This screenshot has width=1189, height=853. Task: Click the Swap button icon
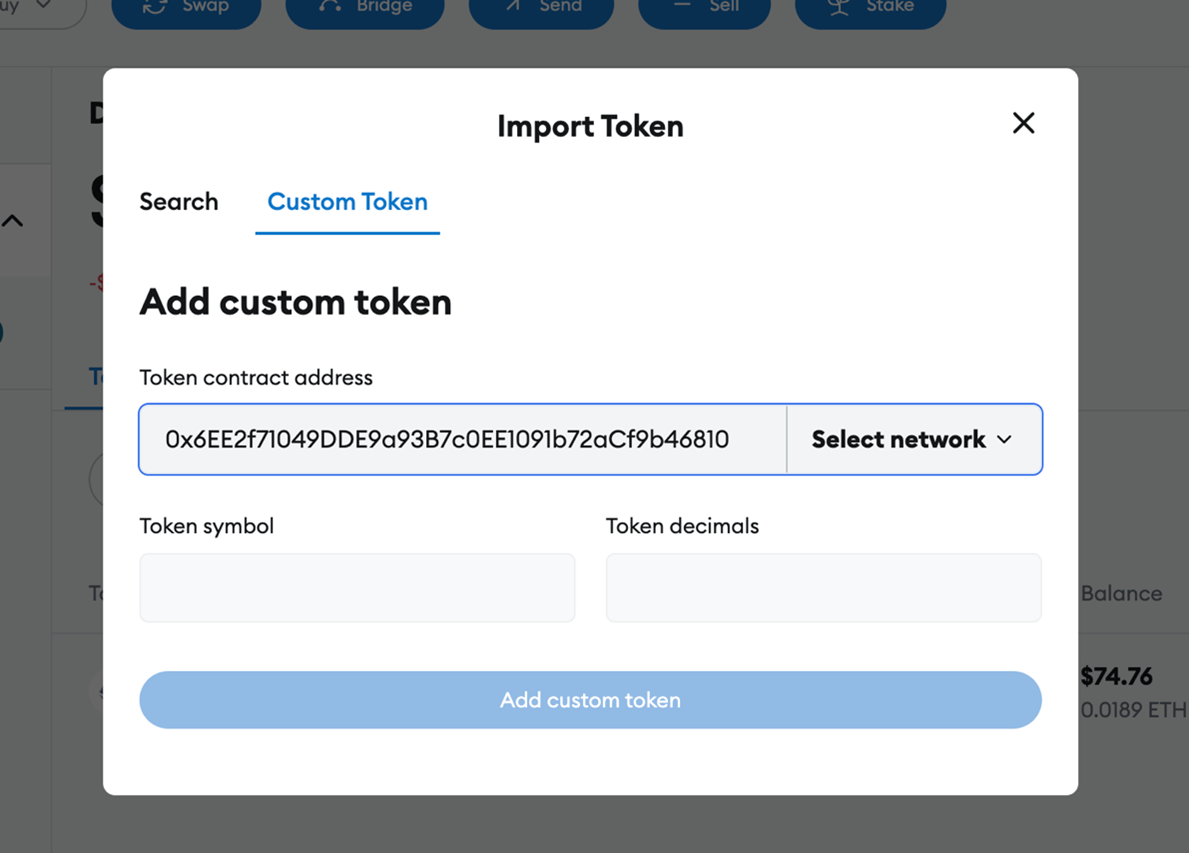pyautogui.click(x=155, y=6)
